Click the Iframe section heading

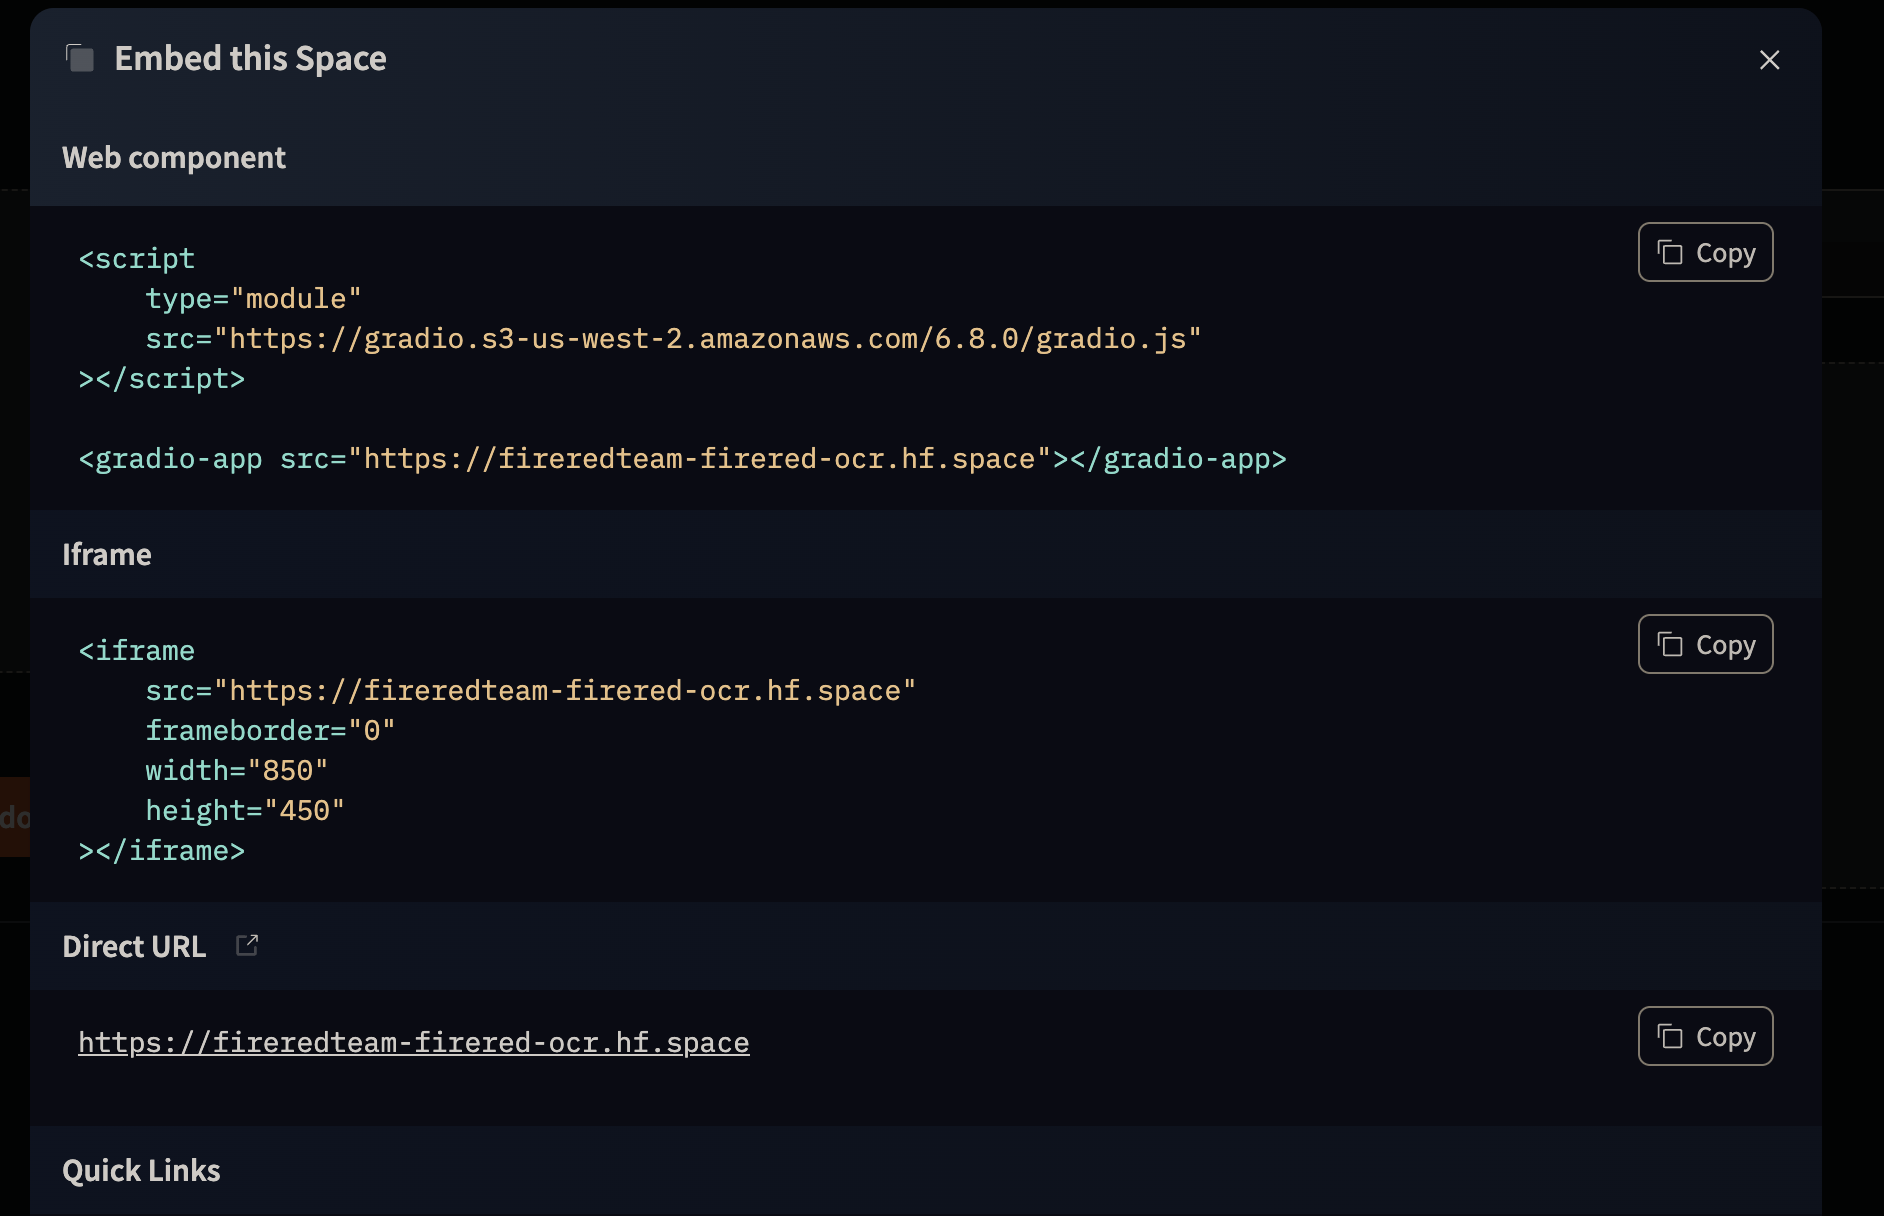(107, 555)
